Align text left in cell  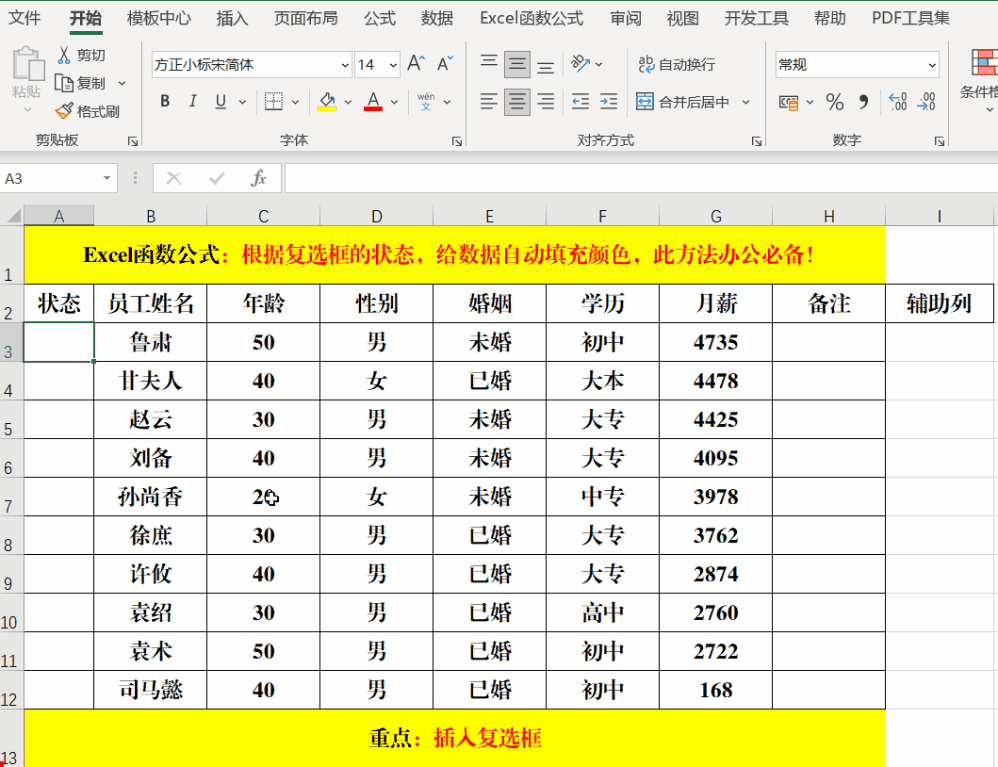[489, 101]
